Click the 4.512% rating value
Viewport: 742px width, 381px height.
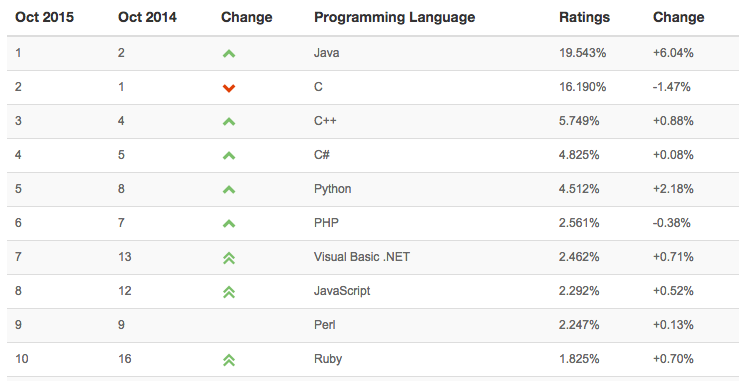(579, 189)
